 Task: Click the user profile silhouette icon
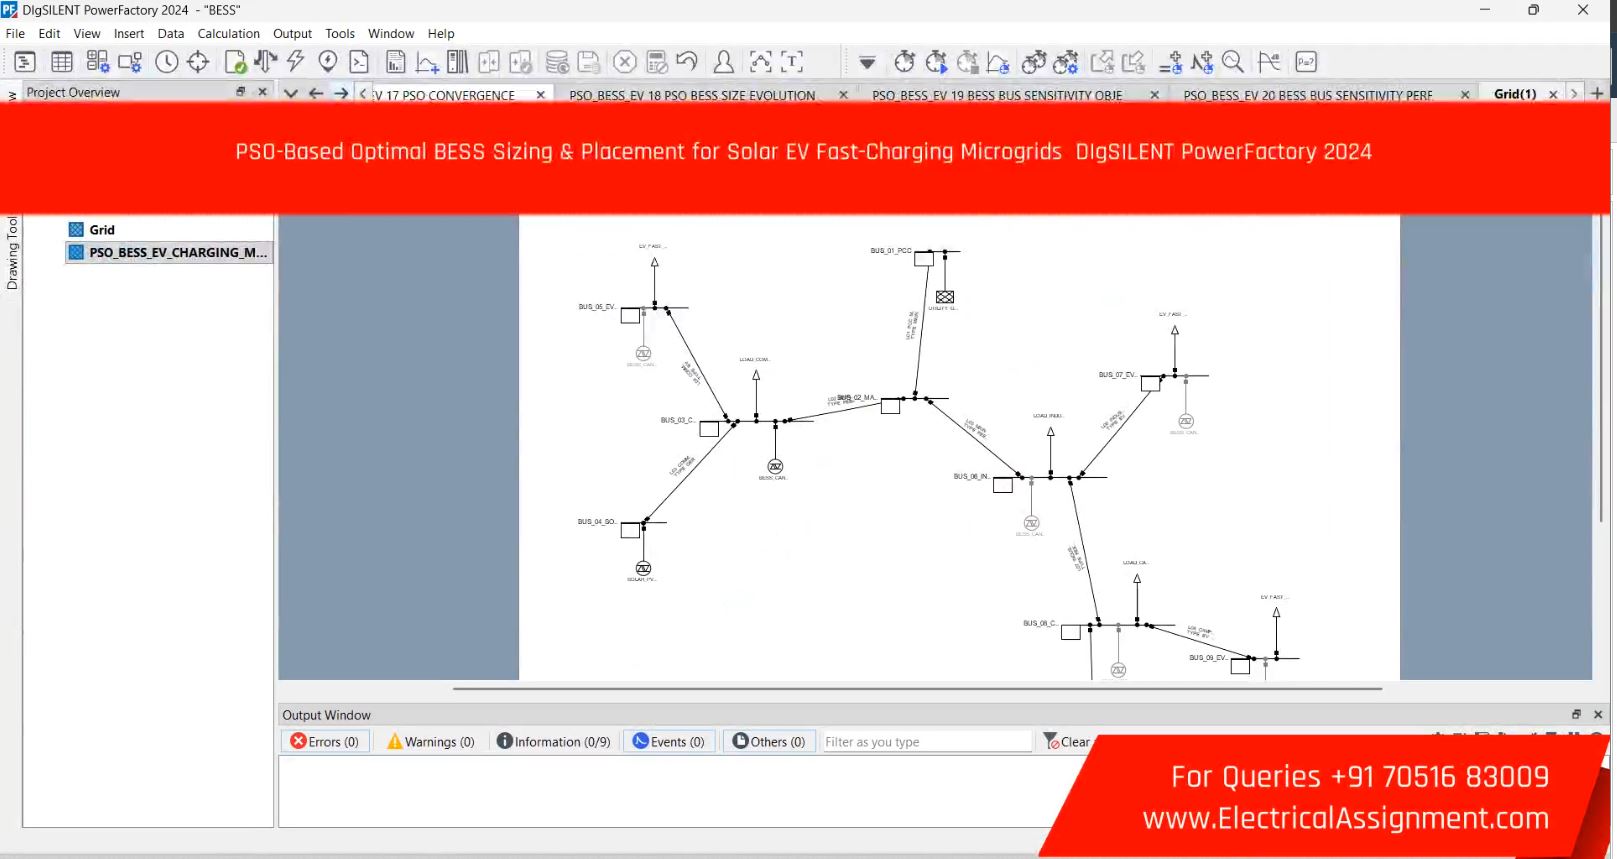pyautogui.click(x=723, y=62)
